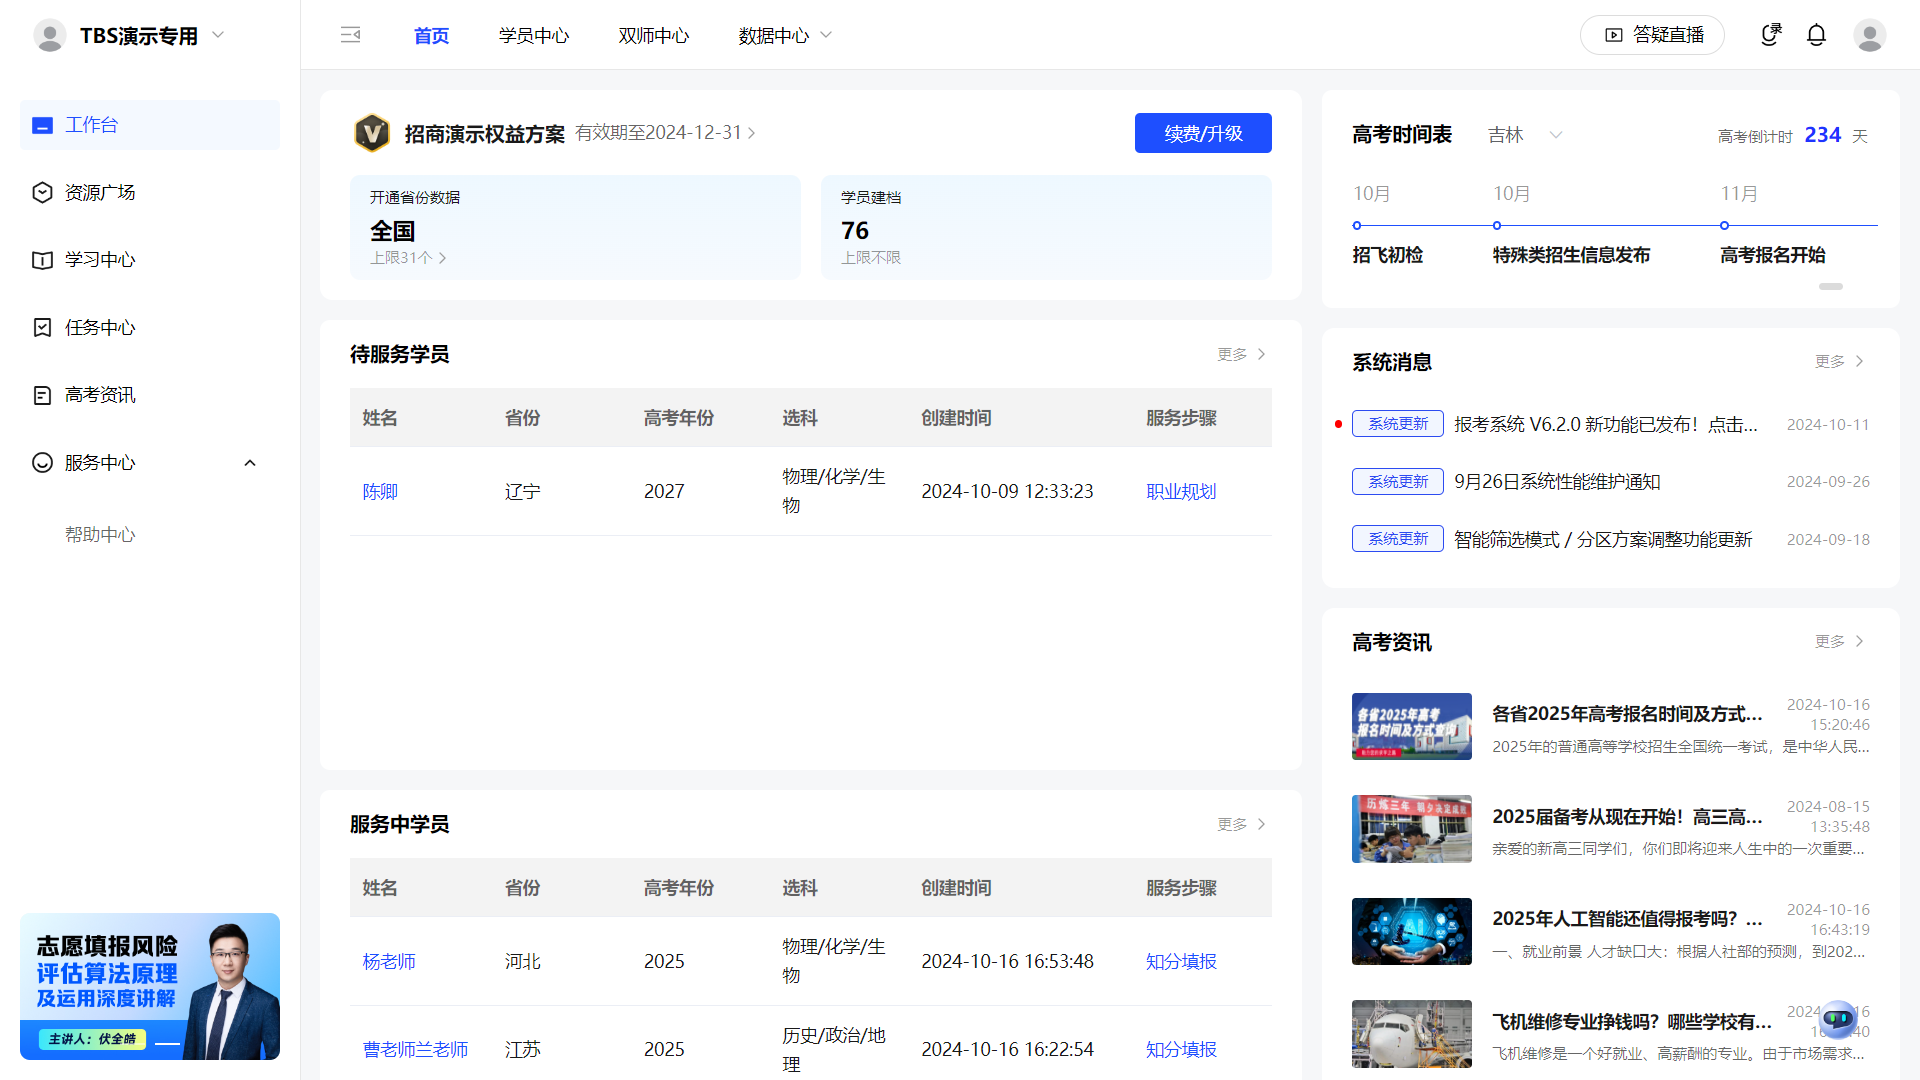1920x1080 pixels.
Task: Open the notification bell icon
Action: (1816, 34)
